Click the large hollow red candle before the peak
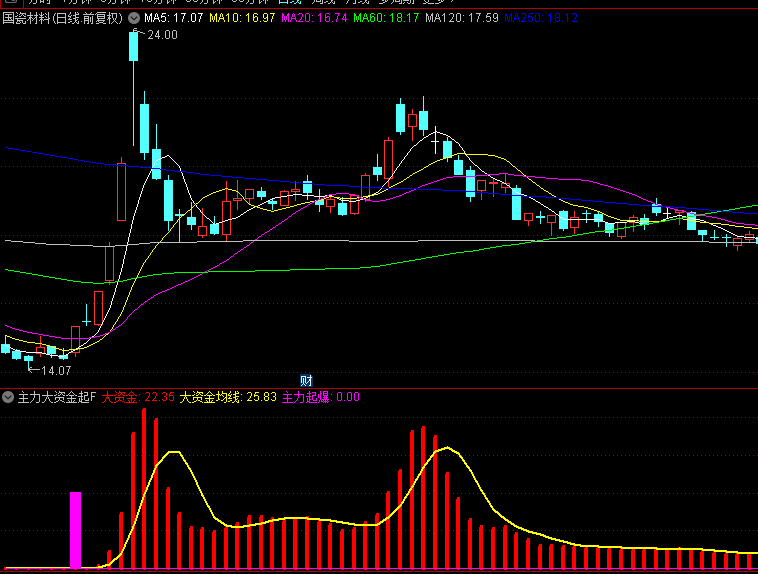The image size is (758, 574). [122, 190]
